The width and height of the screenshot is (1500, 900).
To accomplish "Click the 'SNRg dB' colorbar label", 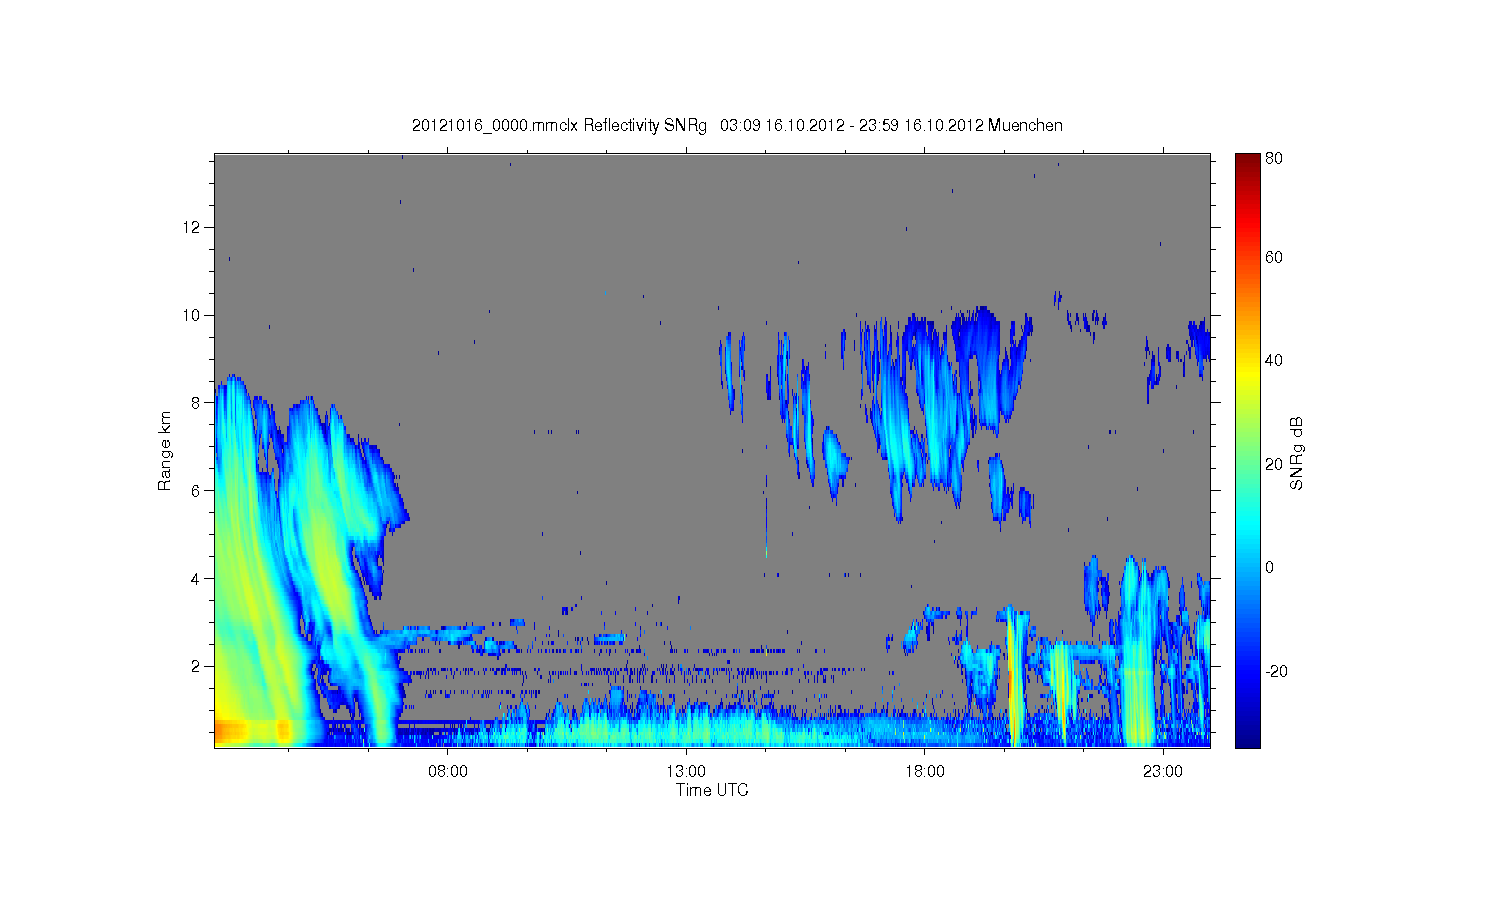I will click(x=1297, y=453).
